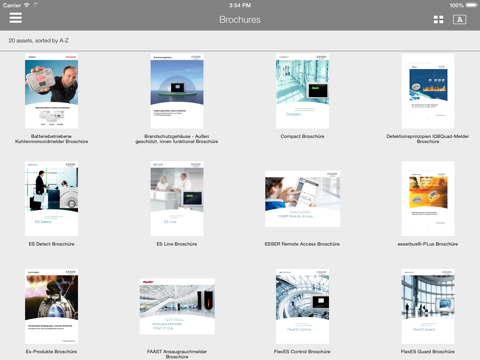Open ESSER Remote Access brochure thumbnail
The image size is (480, 360).
click(x=302, y=199)
